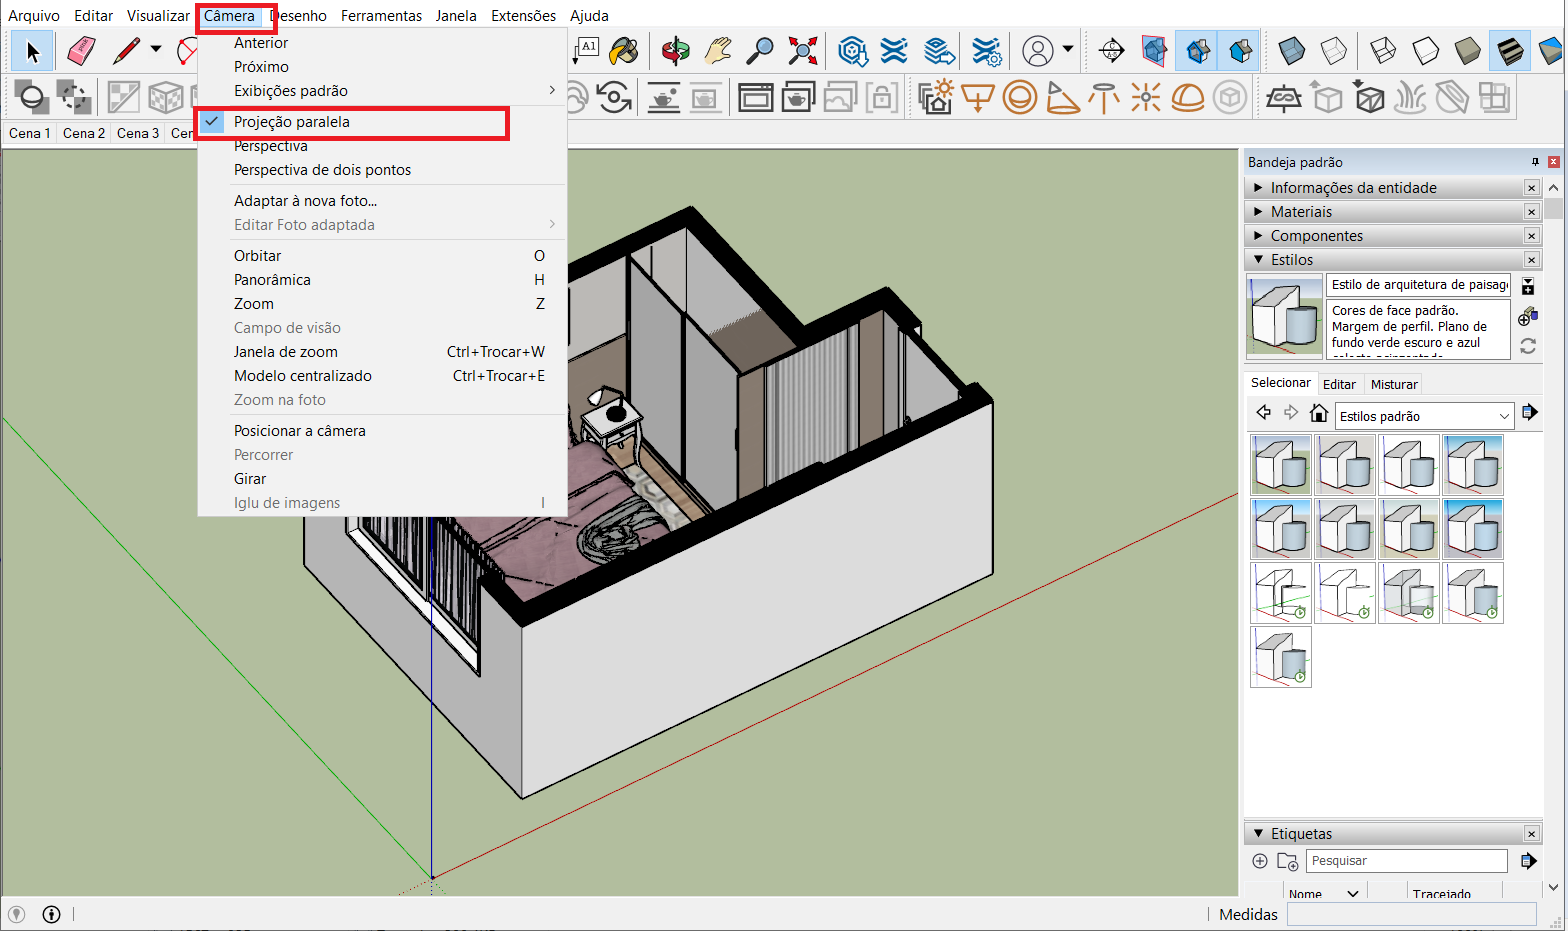1568x931 pixels.
Task: Choose the Pencil line tool
Action: click(126, 50)
